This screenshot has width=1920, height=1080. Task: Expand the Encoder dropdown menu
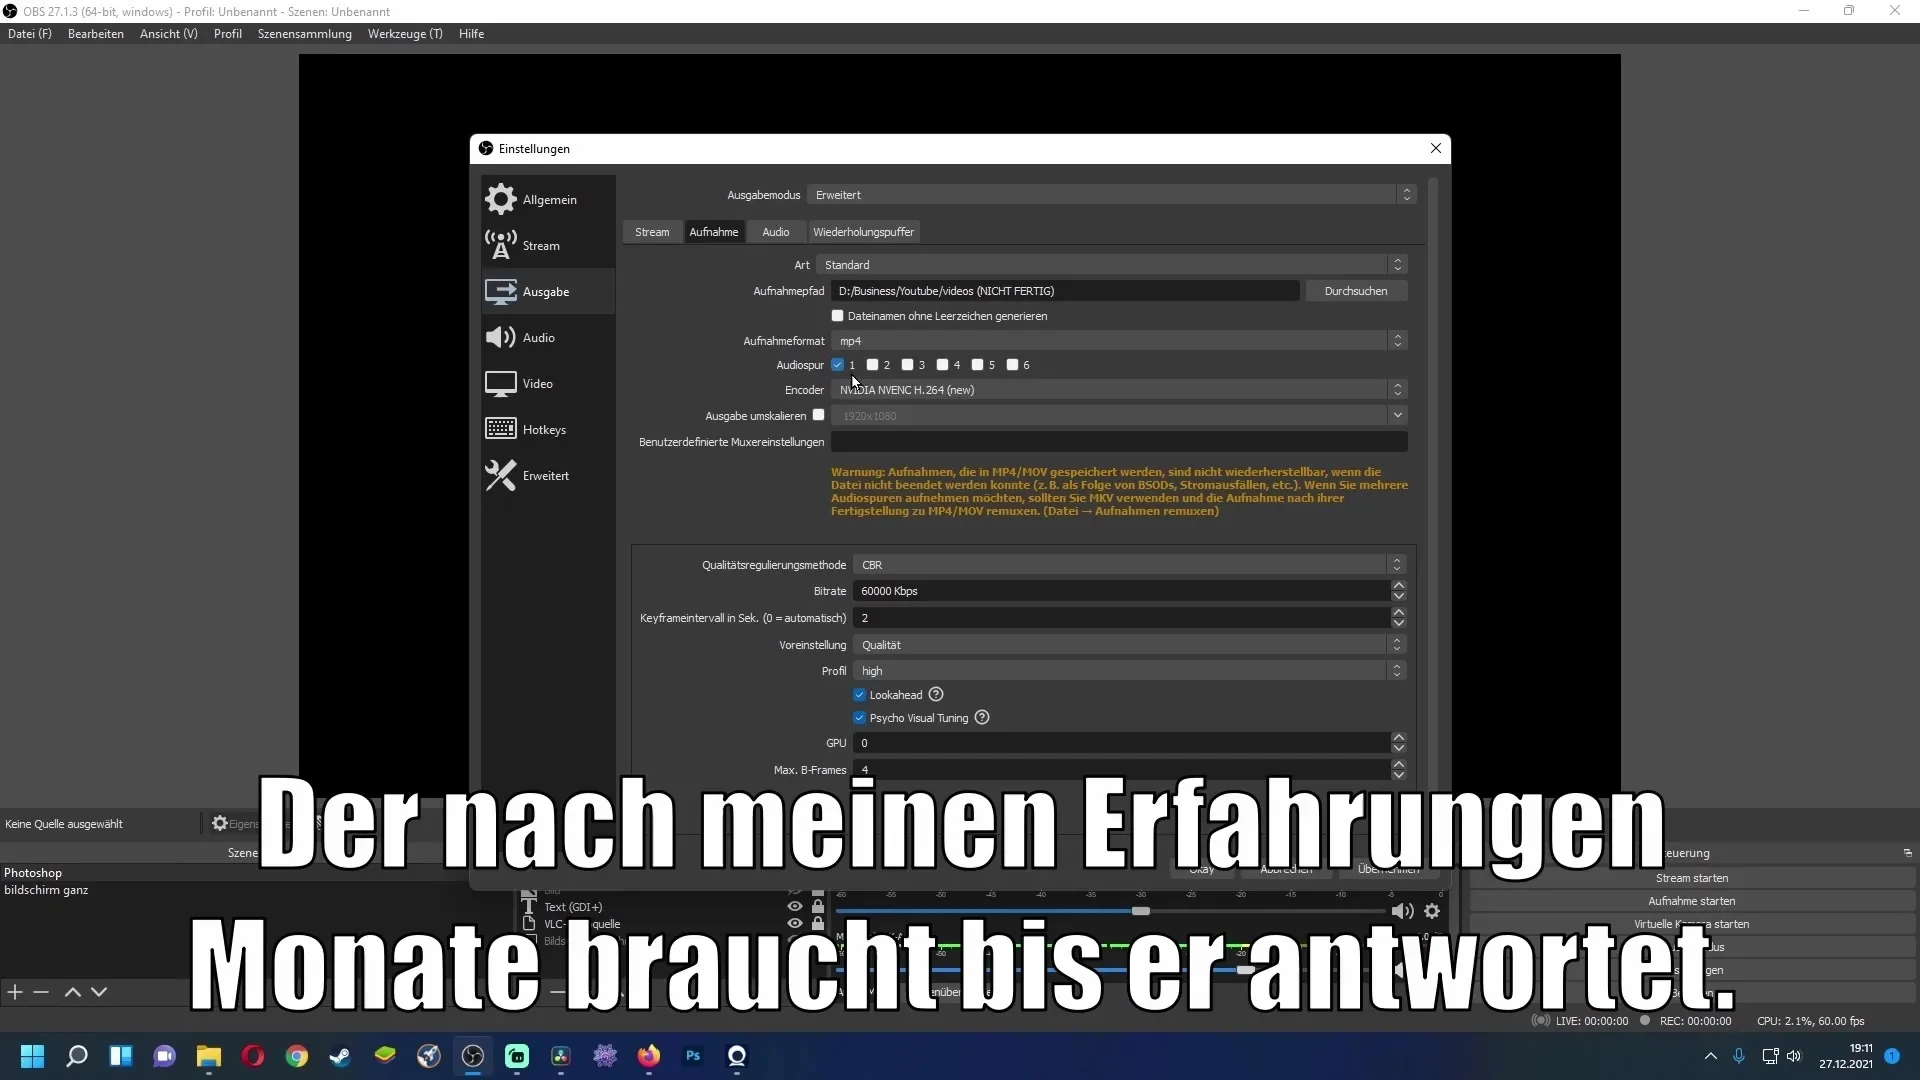[1396, 389]
